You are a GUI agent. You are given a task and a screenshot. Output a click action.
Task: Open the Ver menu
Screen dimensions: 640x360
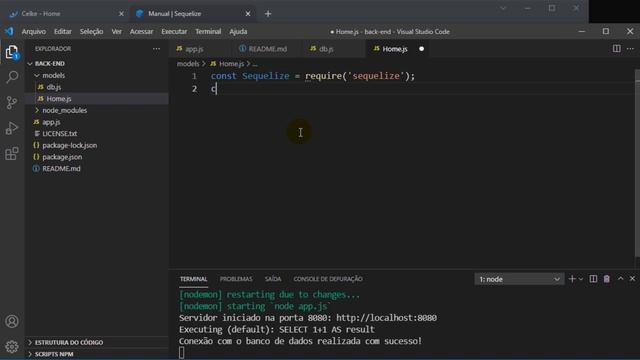coord(117,31)
